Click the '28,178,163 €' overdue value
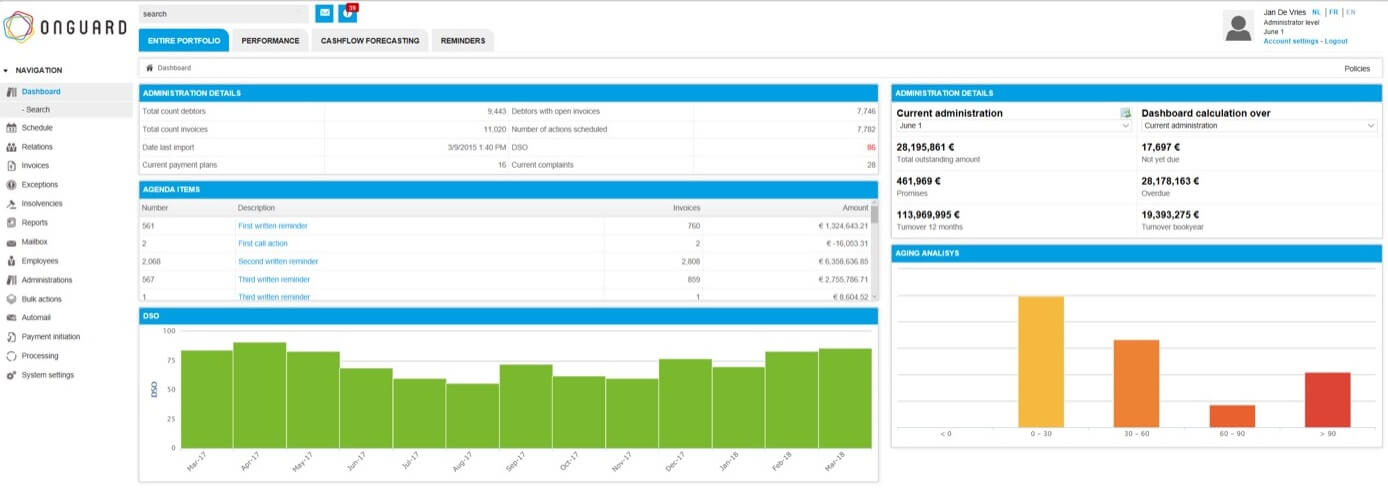This screenshot has width=1388, height=492. pyautogui.click(x=1170, y=181)
